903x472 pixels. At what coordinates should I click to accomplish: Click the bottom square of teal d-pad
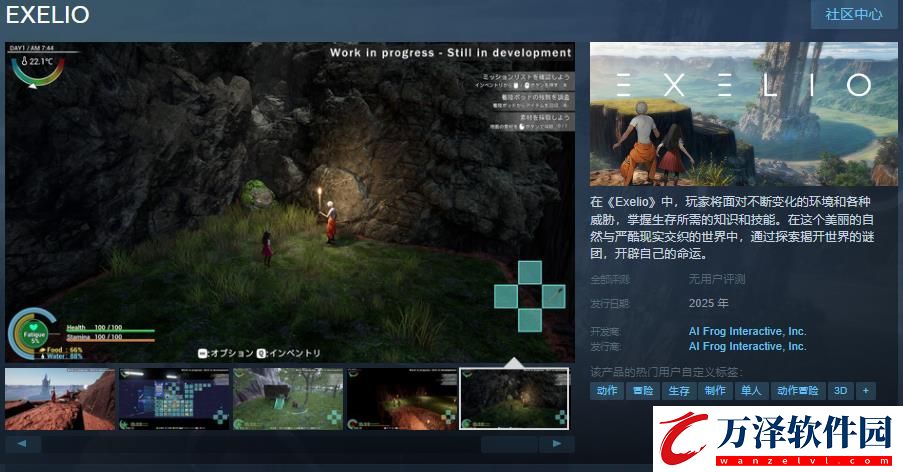(x=529, y=321)
